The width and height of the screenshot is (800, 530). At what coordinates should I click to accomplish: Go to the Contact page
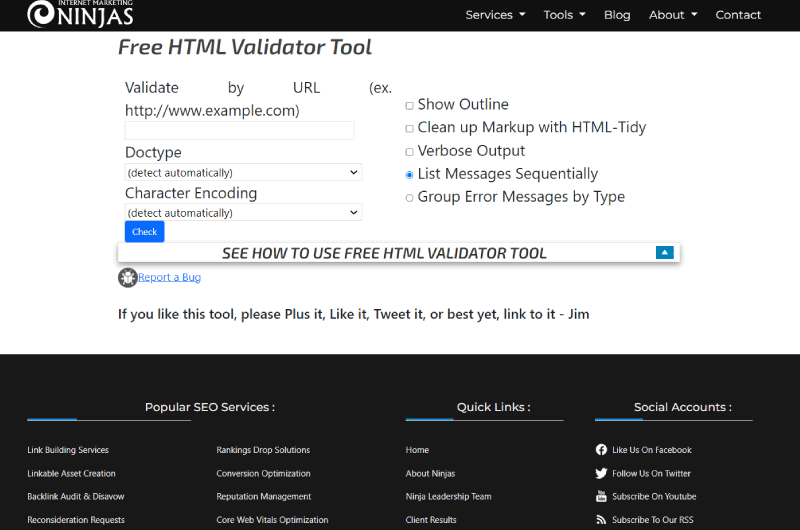(738, 15)
